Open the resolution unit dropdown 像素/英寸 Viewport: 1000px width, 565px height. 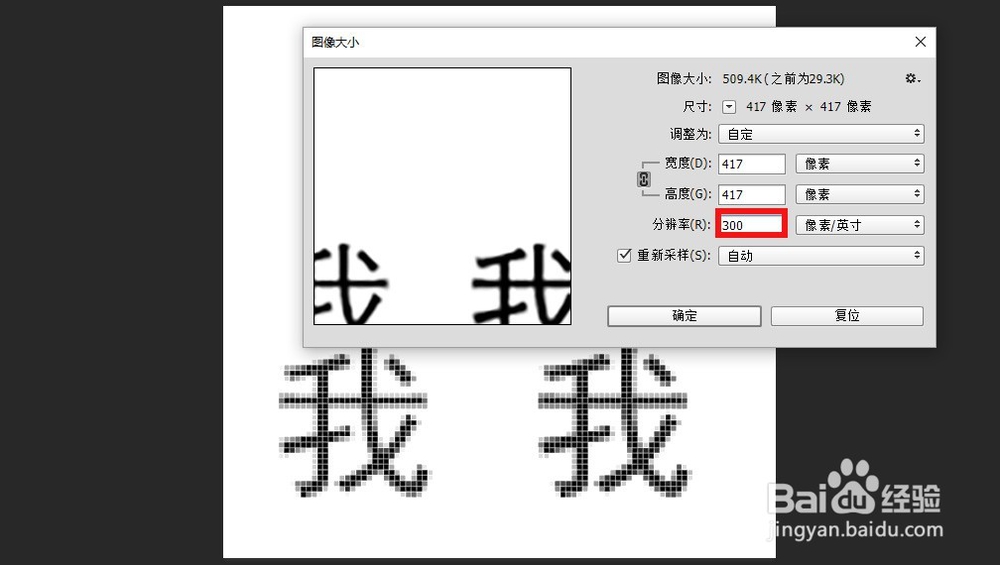click(860, 224)
